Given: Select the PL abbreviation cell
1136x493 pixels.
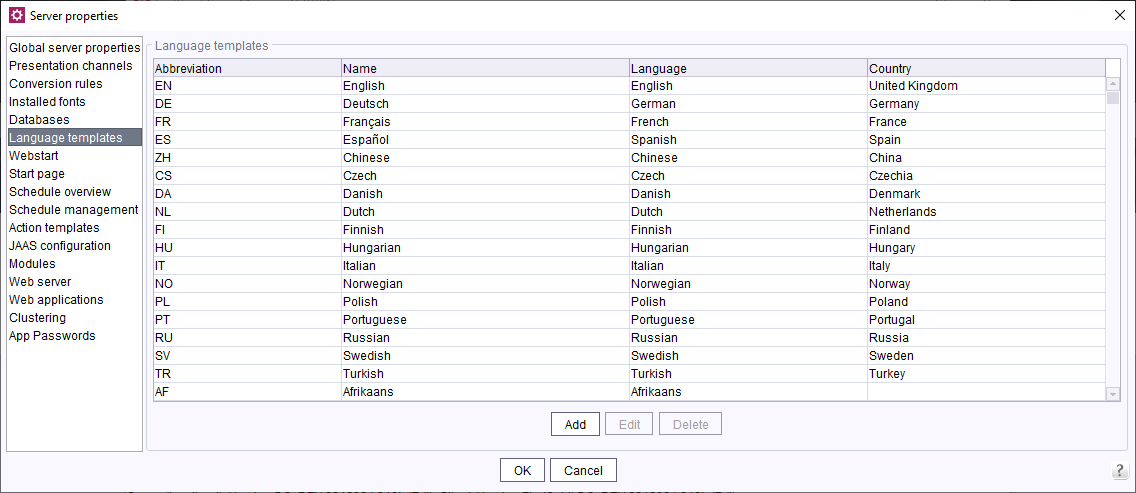Looking at the screenshot, I should click(247, 302).
